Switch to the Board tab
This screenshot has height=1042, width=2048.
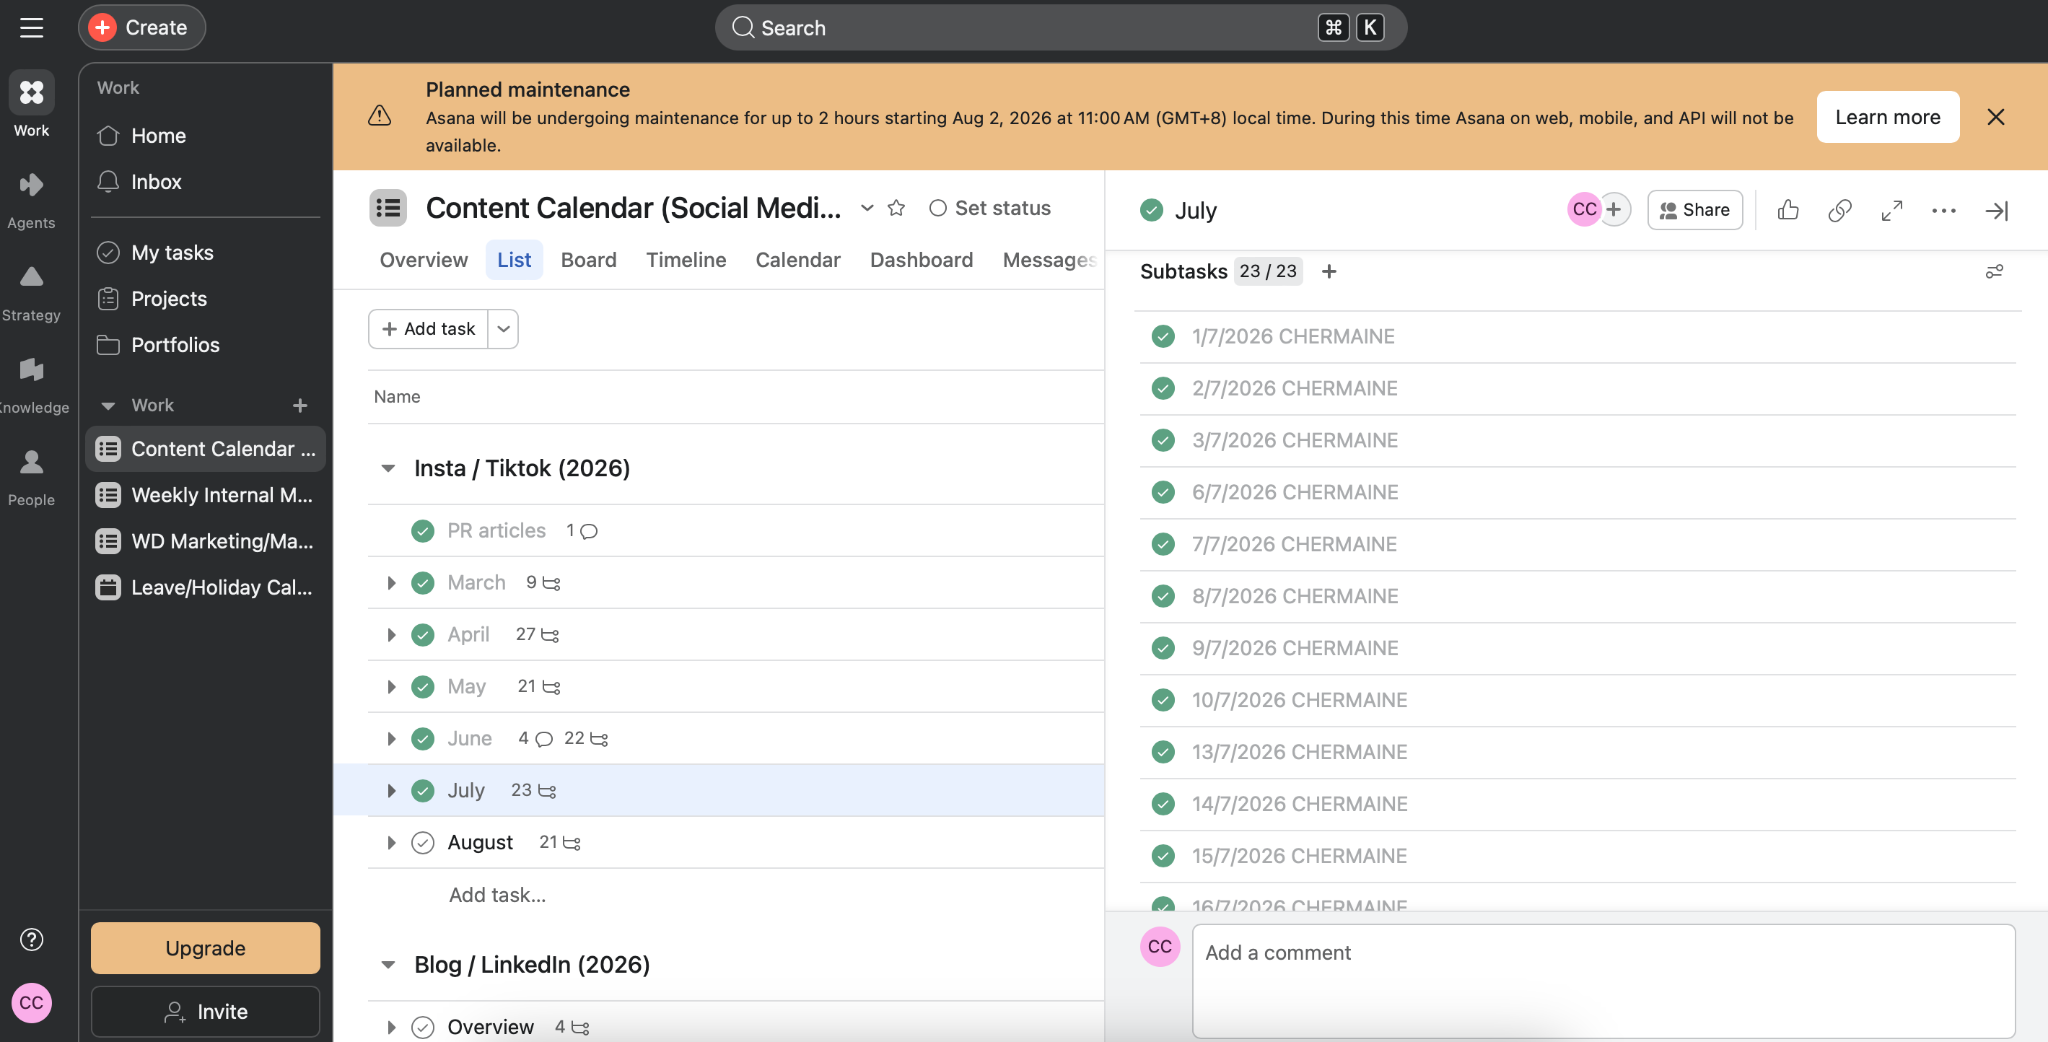point(588,260)
